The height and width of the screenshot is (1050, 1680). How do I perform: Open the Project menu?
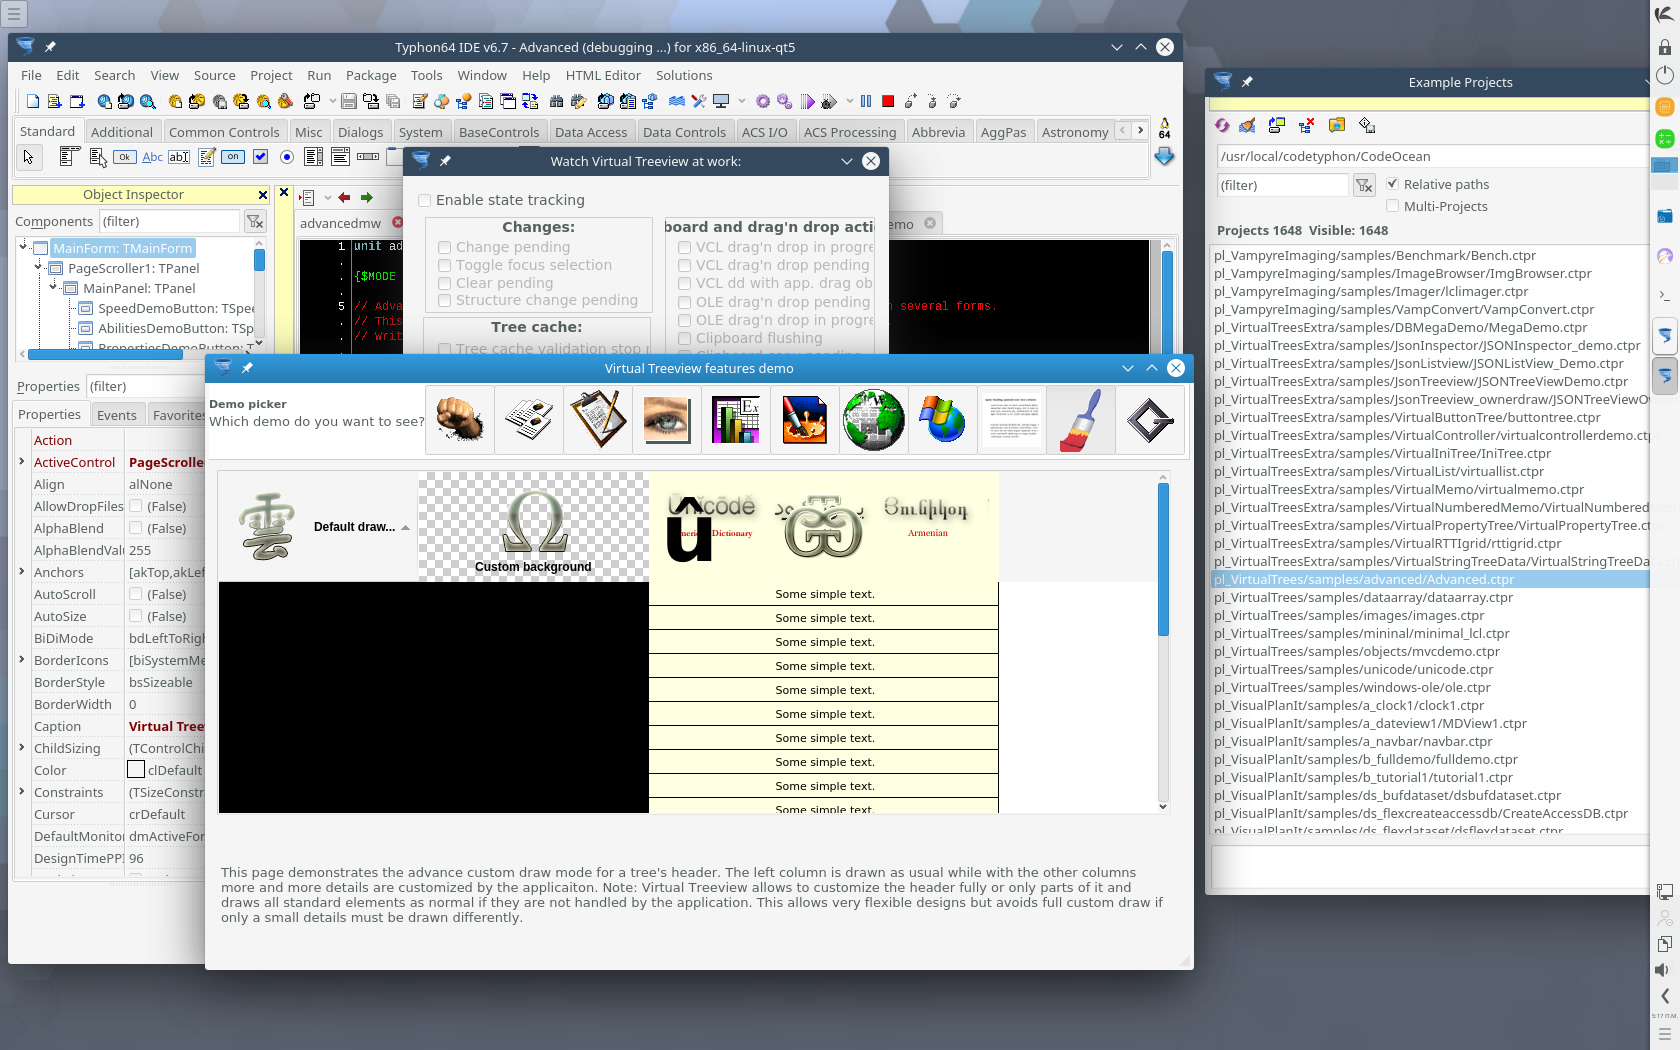pyautogui.click(x=271, y=75)
